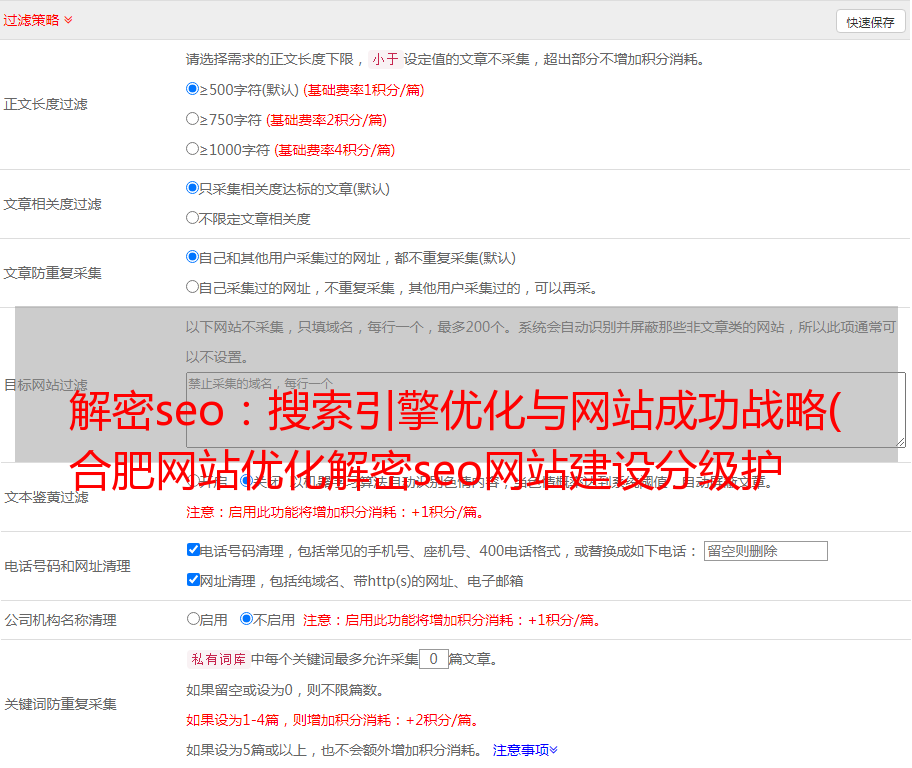The image size is (912, 768).
Task: Select 只采集相关度达标的文章 option
Action: pos(193,188)
